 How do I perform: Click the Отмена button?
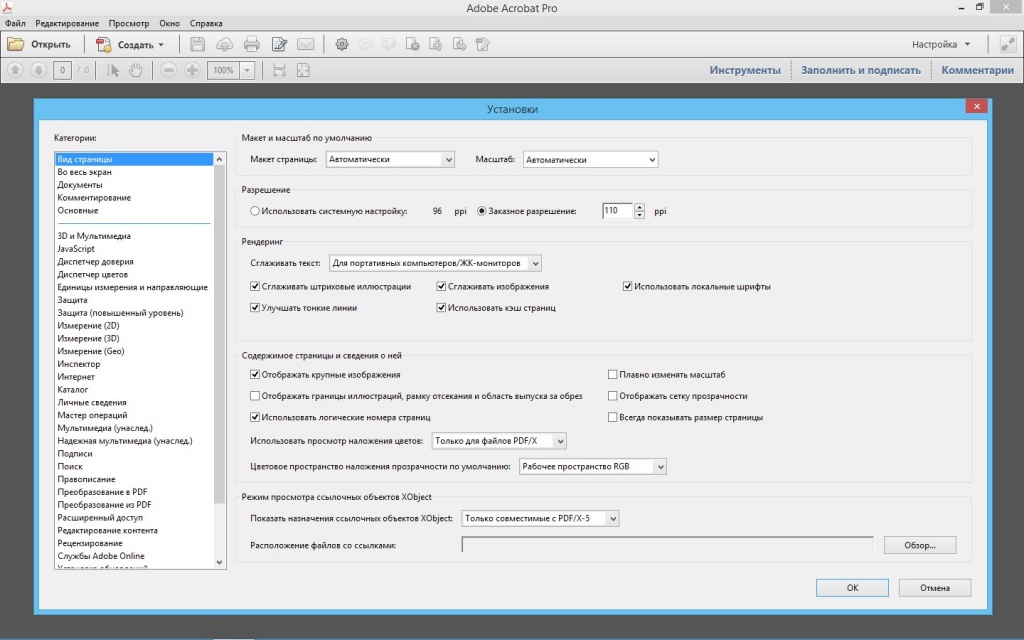pos(935,588)
